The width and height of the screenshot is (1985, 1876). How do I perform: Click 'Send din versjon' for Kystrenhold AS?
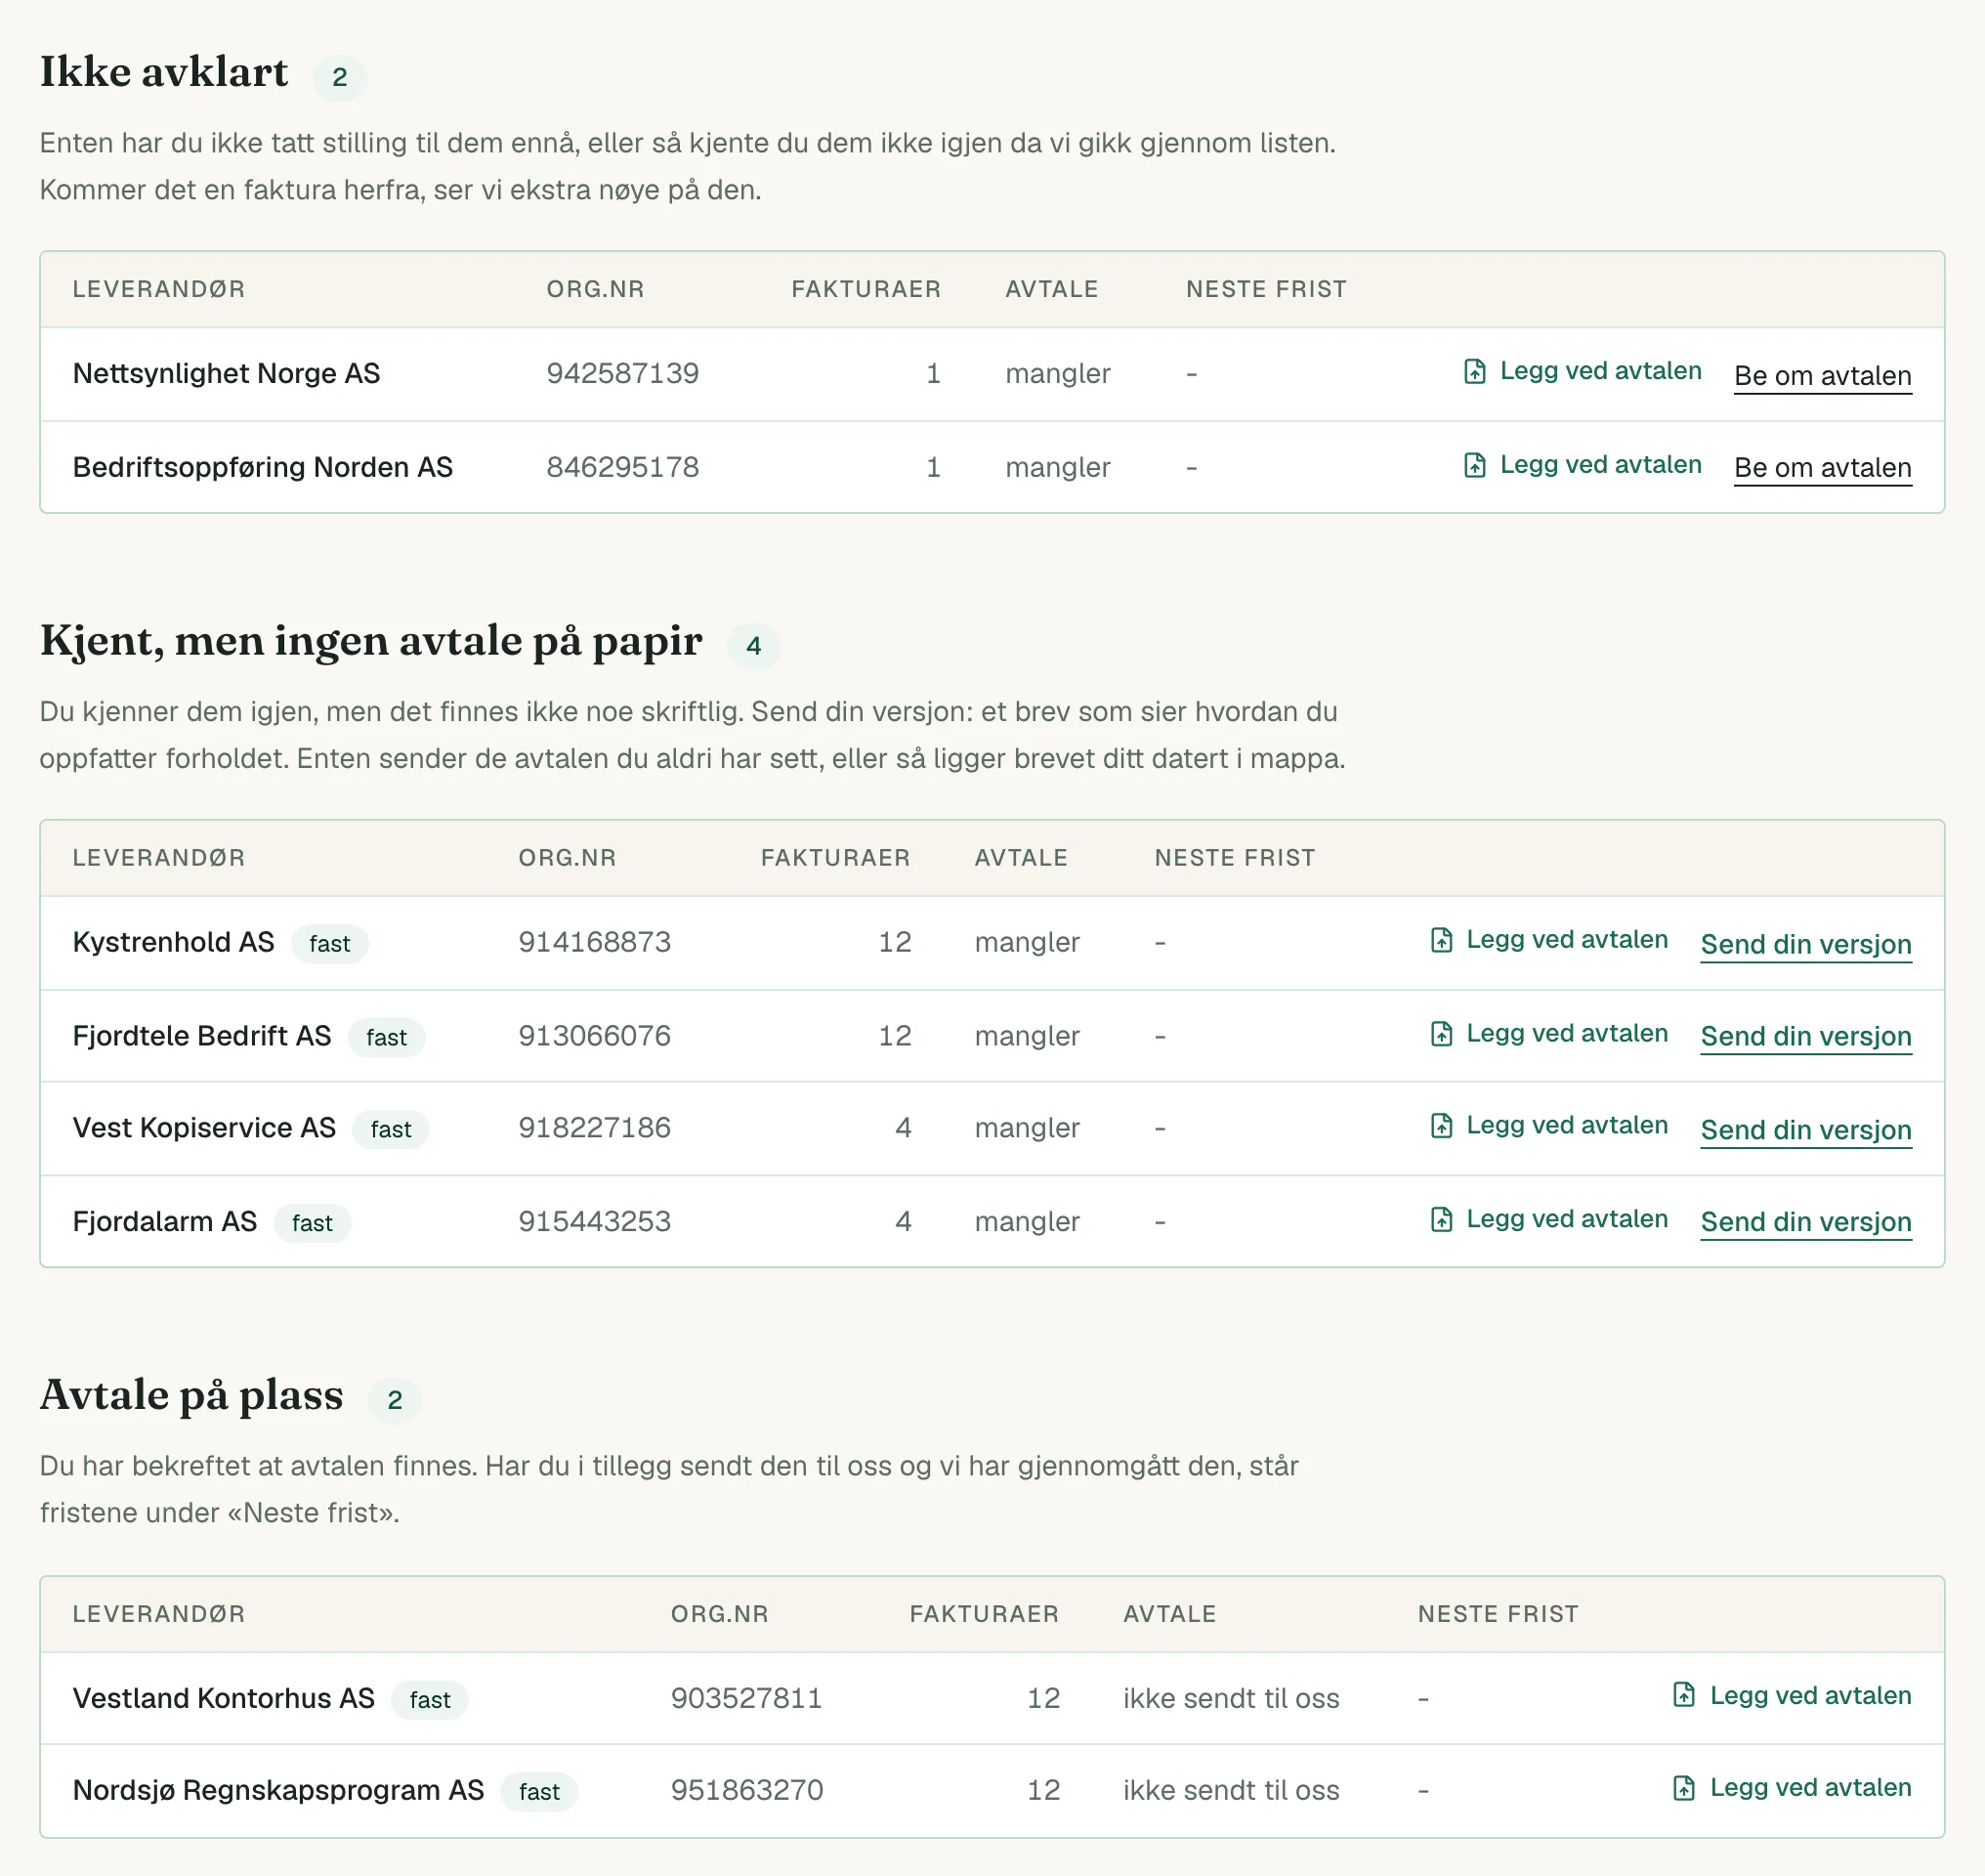1805,945
